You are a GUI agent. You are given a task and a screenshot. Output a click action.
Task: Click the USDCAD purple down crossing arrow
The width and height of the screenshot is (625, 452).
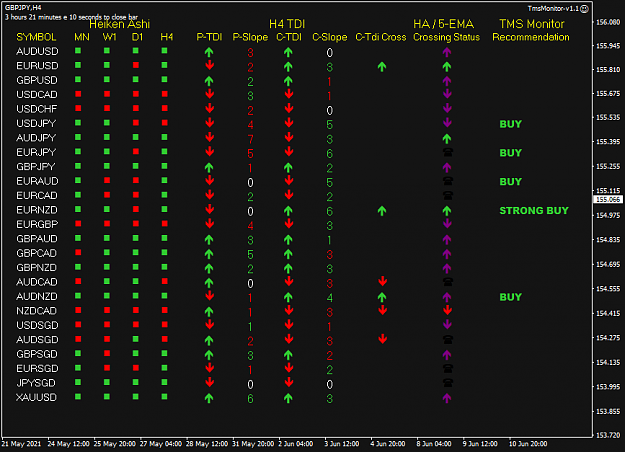click(447, 94)
